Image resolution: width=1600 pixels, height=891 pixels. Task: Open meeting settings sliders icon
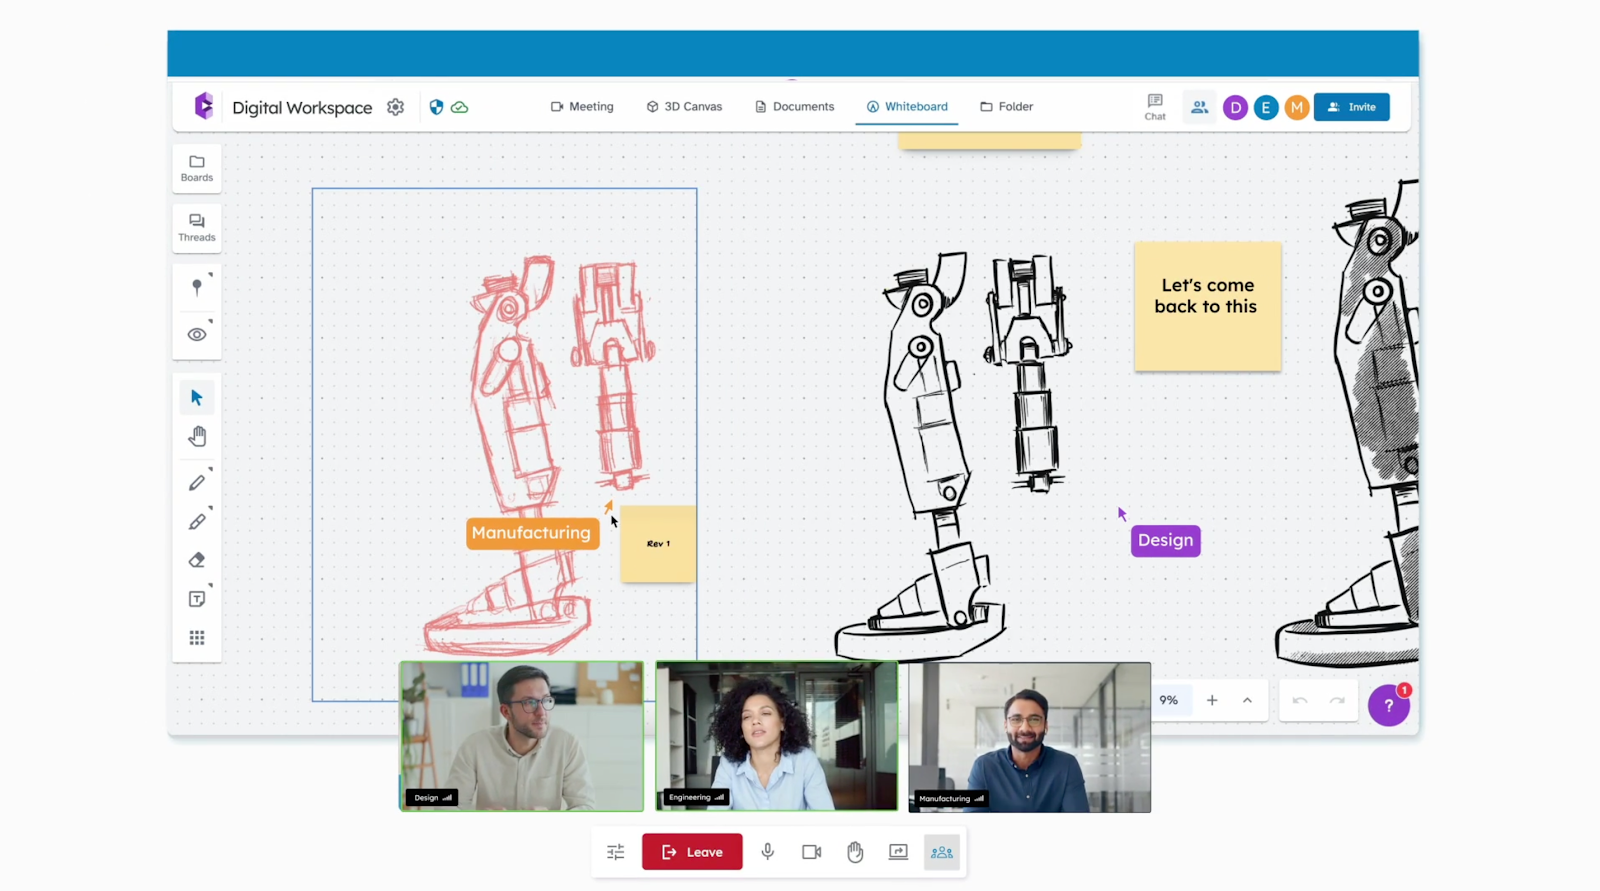pyautogui.click(x=616, y=852)
